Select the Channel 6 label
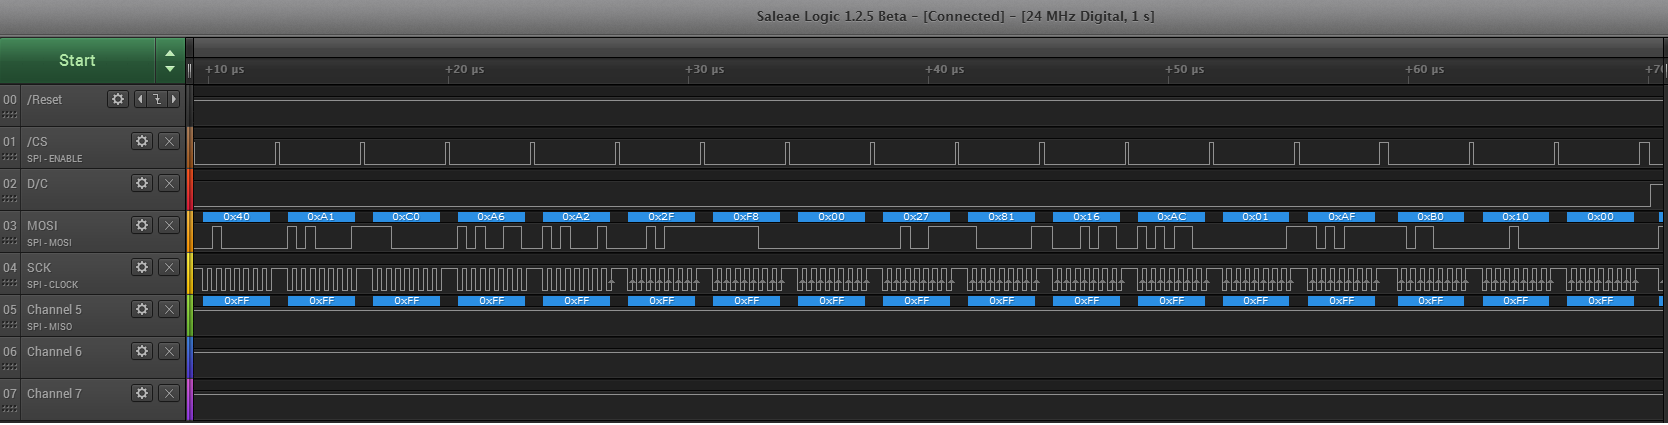Screen dimensions: 1668x425 tap(54, 352)
